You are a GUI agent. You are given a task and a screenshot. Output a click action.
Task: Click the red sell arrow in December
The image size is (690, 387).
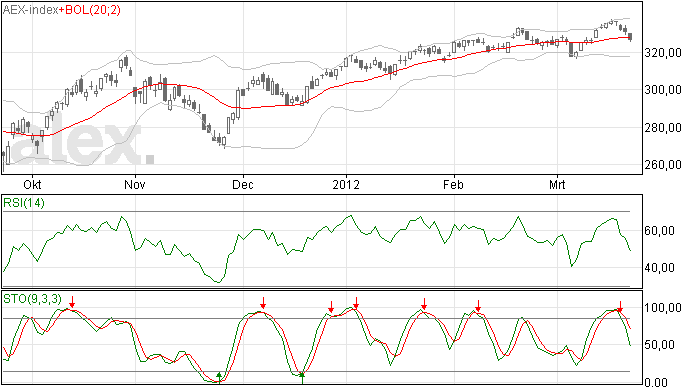tap(263, 303)
